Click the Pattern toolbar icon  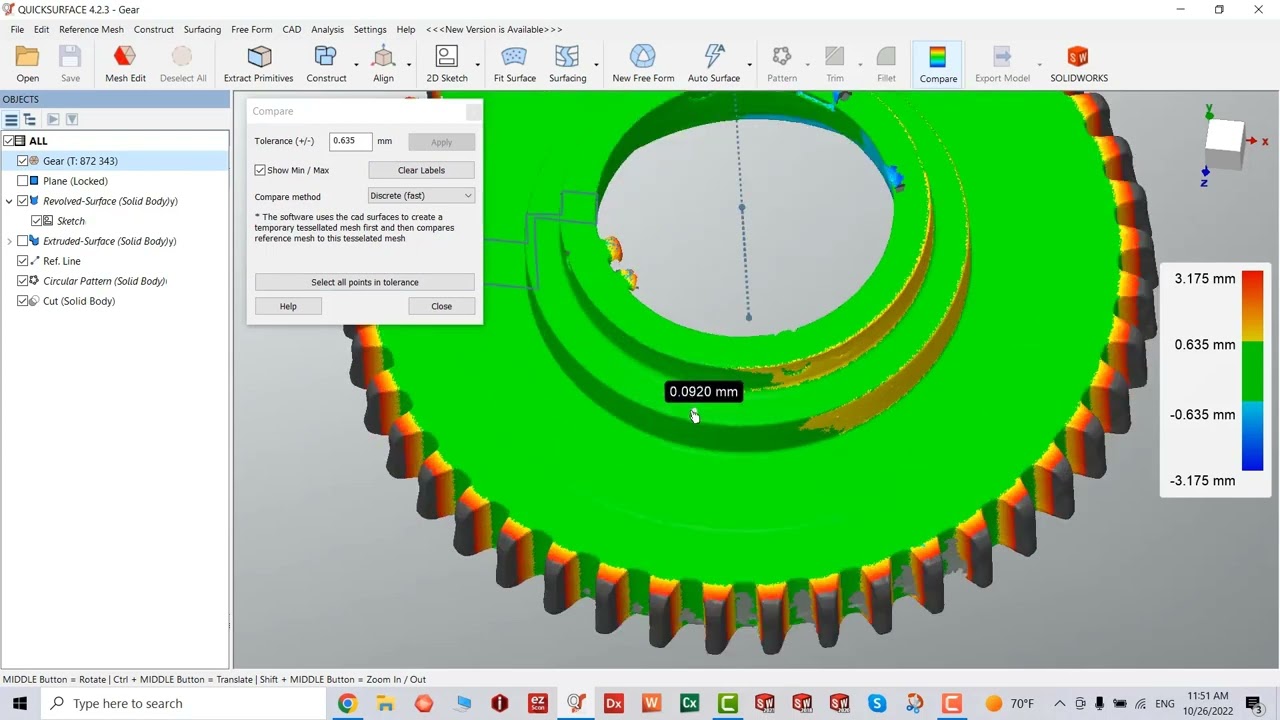click(x=782, y=64)
